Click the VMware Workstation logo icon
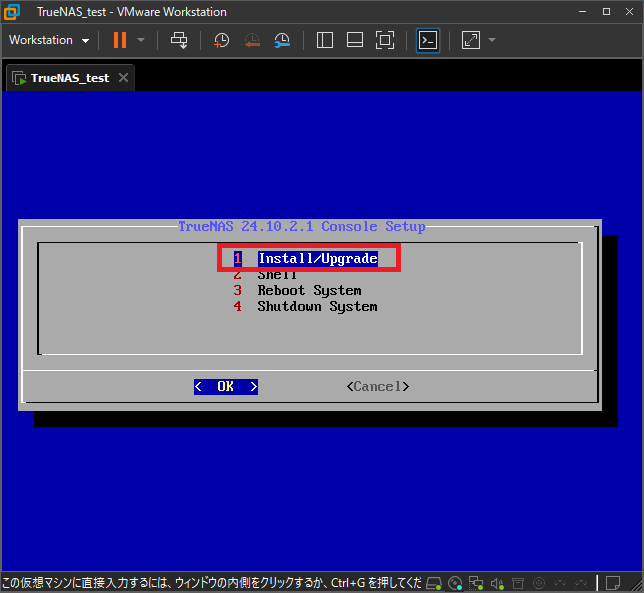Screen dimensions: 644x593 (12, 12)
